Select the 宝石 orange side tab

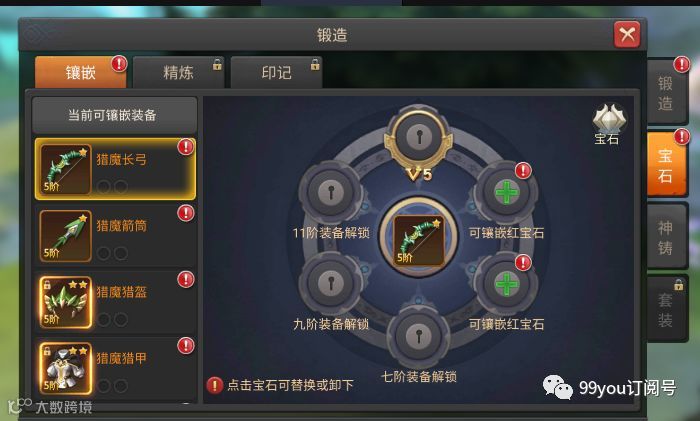666,164
